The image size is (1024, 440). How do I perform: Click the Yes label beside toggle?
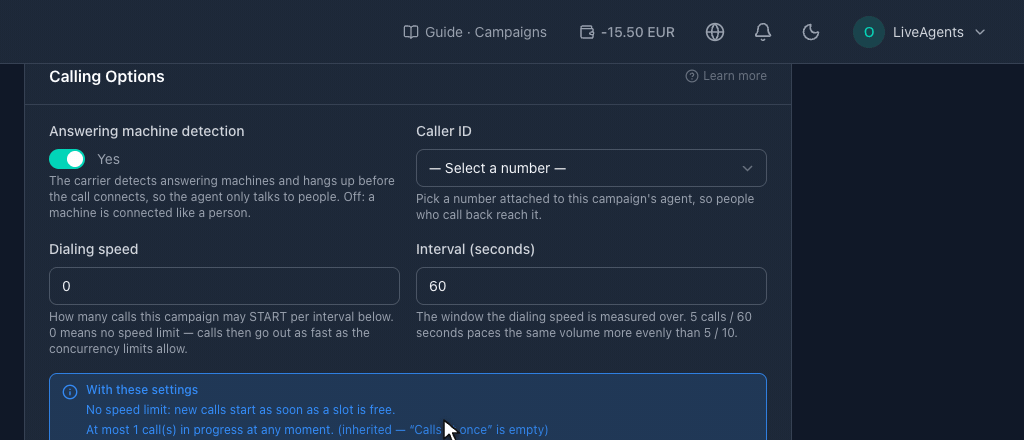[108, 159]
